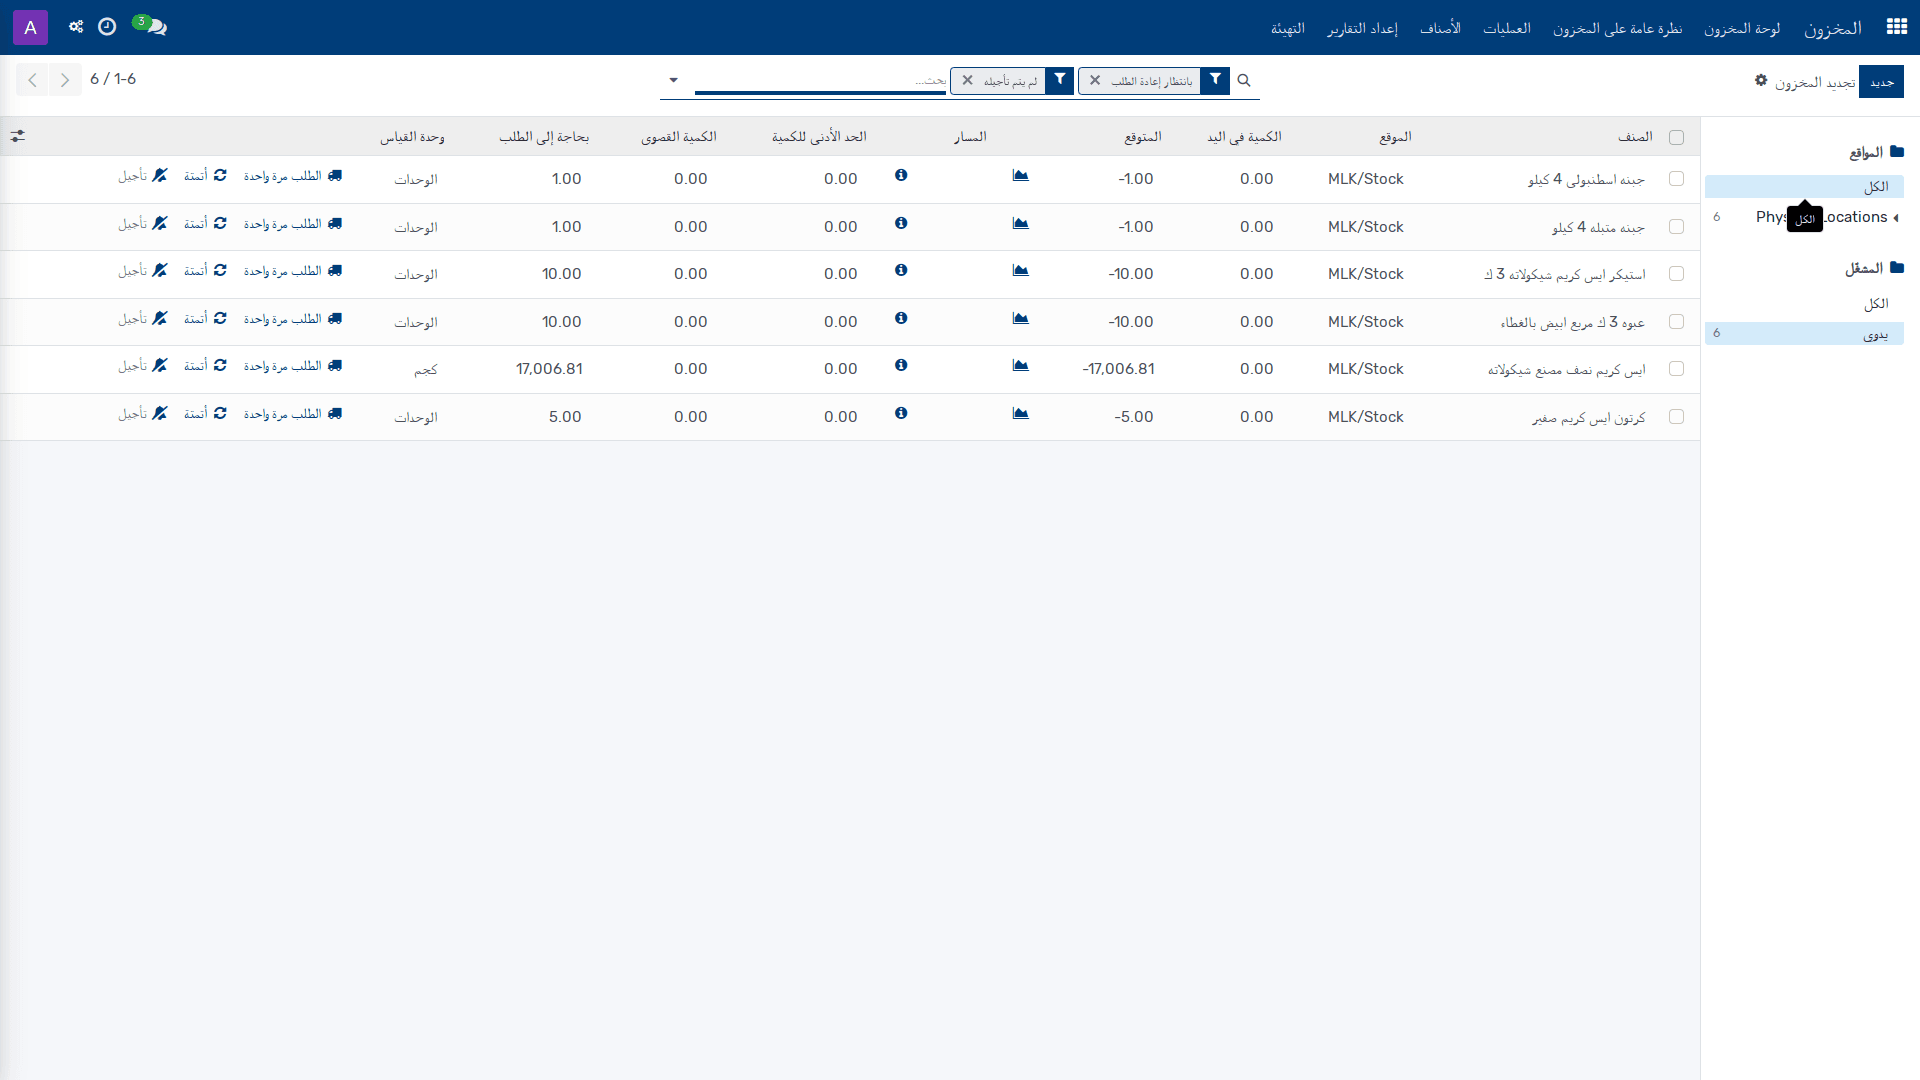Open the activities clock icon
Viewport: 1920px width, 1080px height.
click(107, 27)
